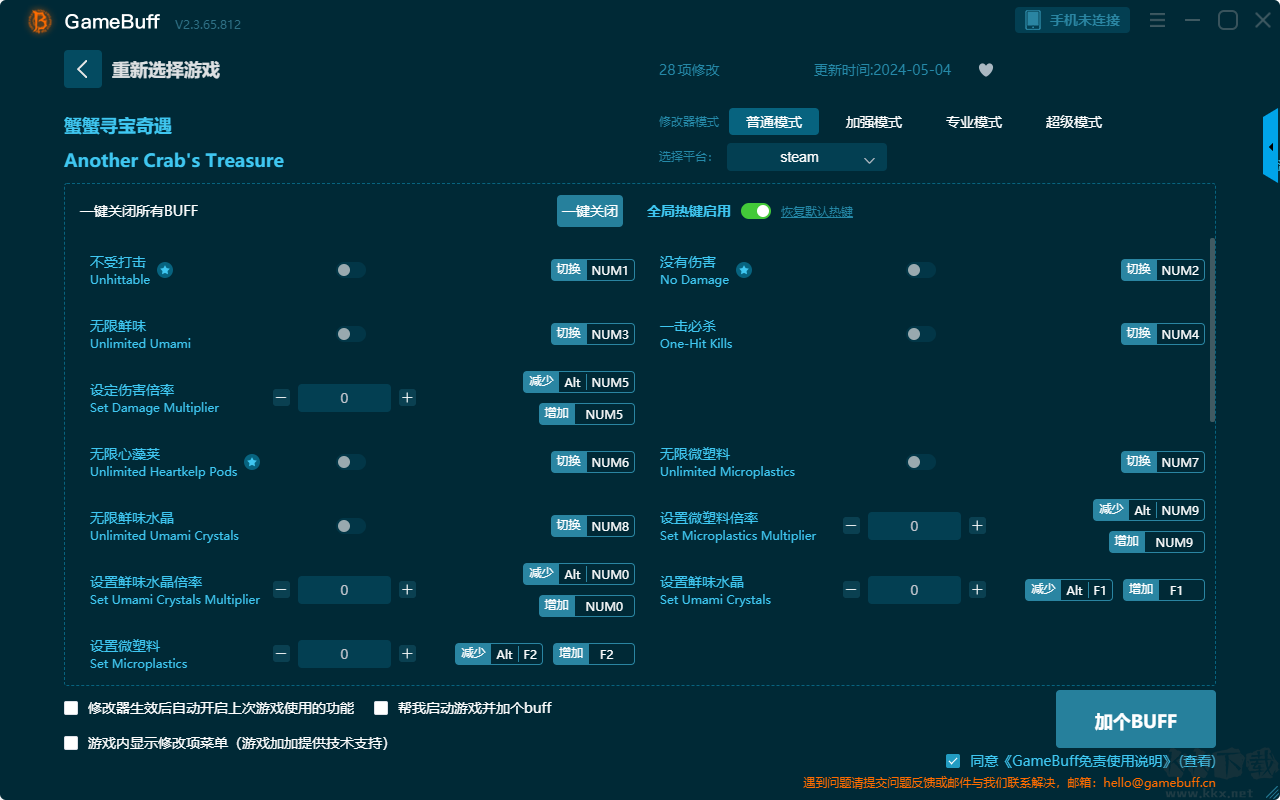Click star icon next to Unlimited Heartkelp Pods
The image size is (1280, 800).
[252, 462]
